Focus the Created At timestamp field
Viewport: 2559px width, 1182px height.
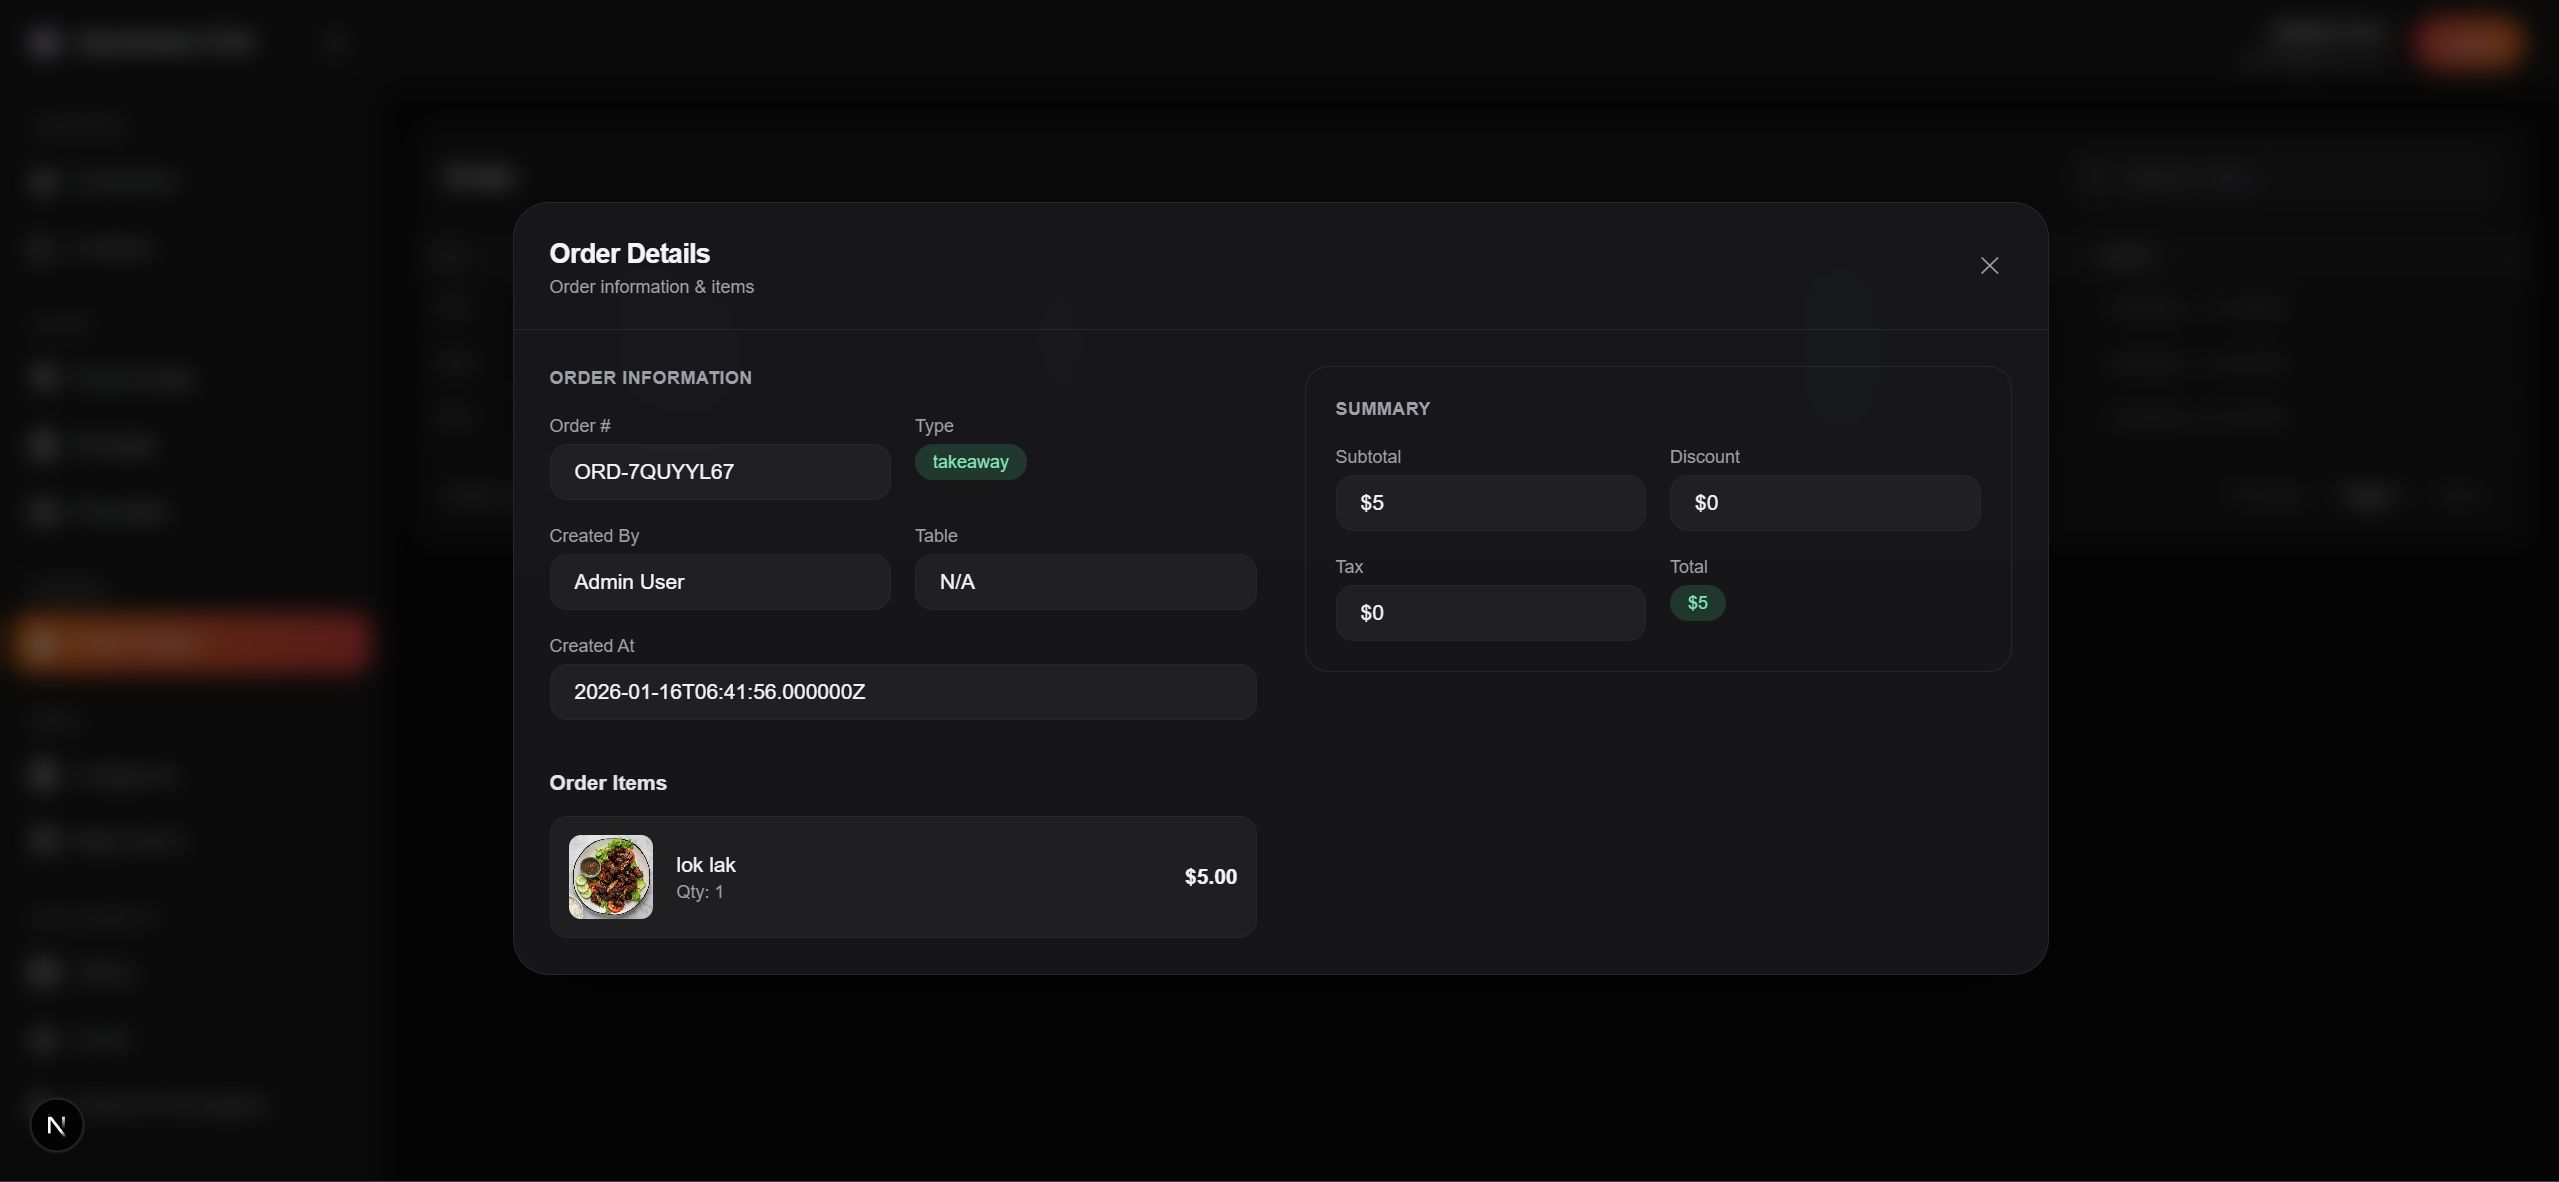click(x=901, y=692)
